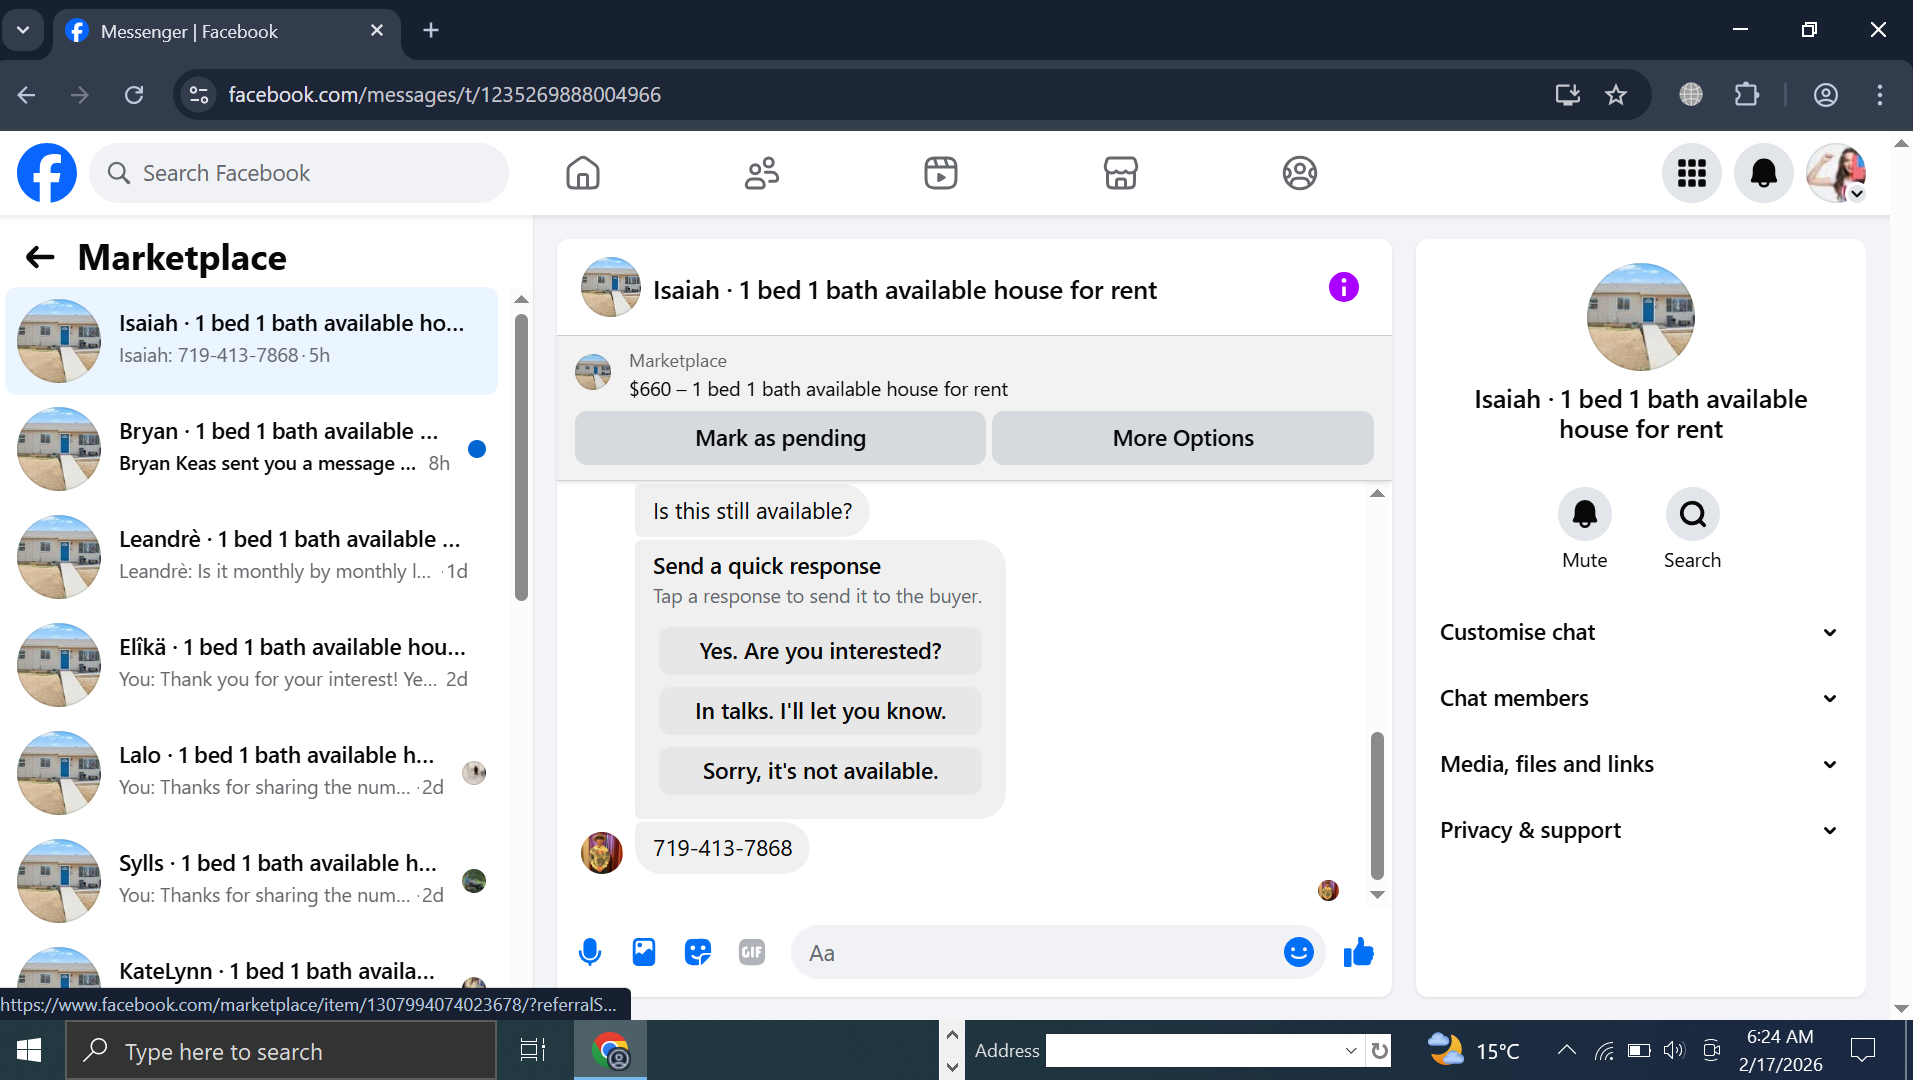
Task: Open the taskbar Address dropdown
Action: click(x=1351, y=1050)
